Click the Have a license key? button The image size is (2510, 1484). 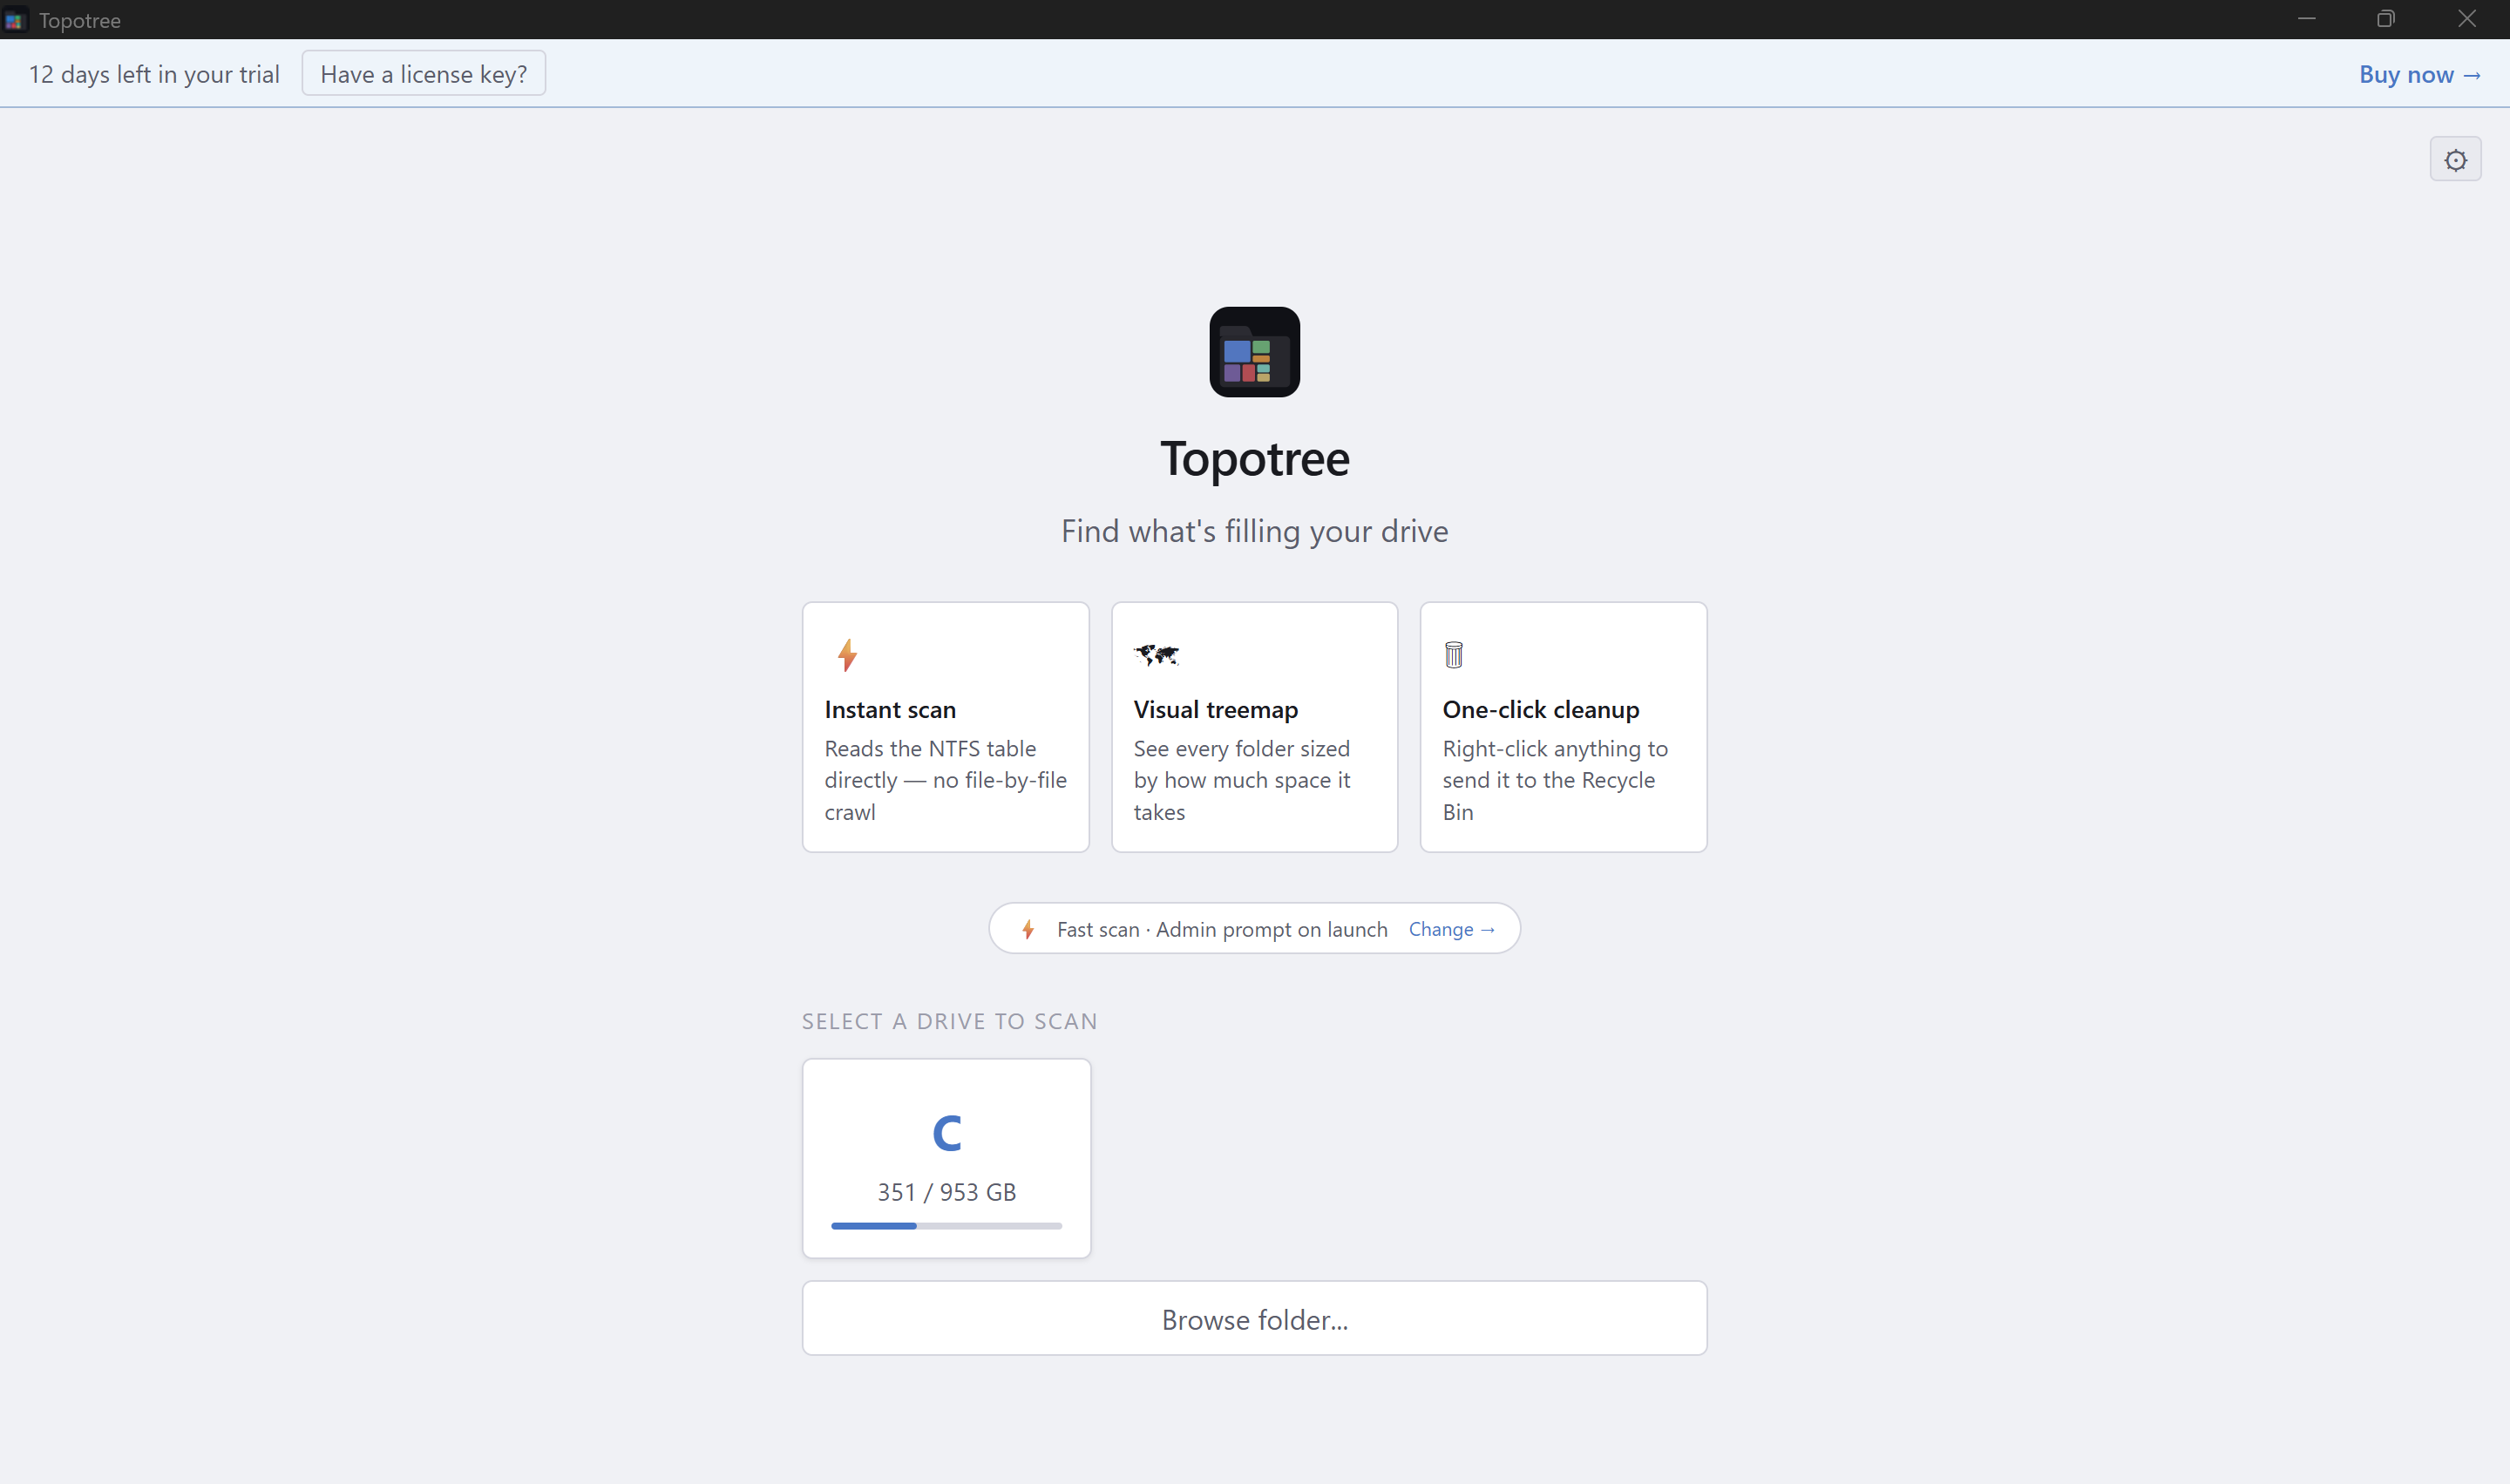coord(424,74)
